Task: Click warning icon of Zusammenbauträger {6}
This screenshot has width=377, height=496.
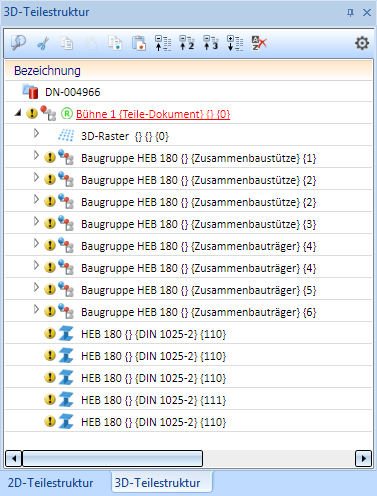Action: coord(50,311)
